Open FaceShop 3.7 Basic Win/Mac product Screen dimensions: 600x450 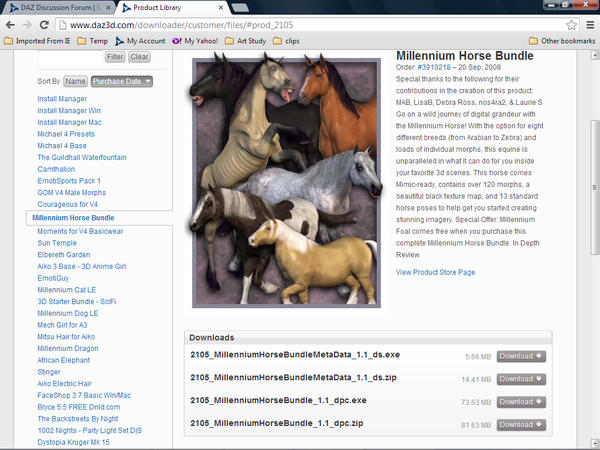[x=84, y=395]
